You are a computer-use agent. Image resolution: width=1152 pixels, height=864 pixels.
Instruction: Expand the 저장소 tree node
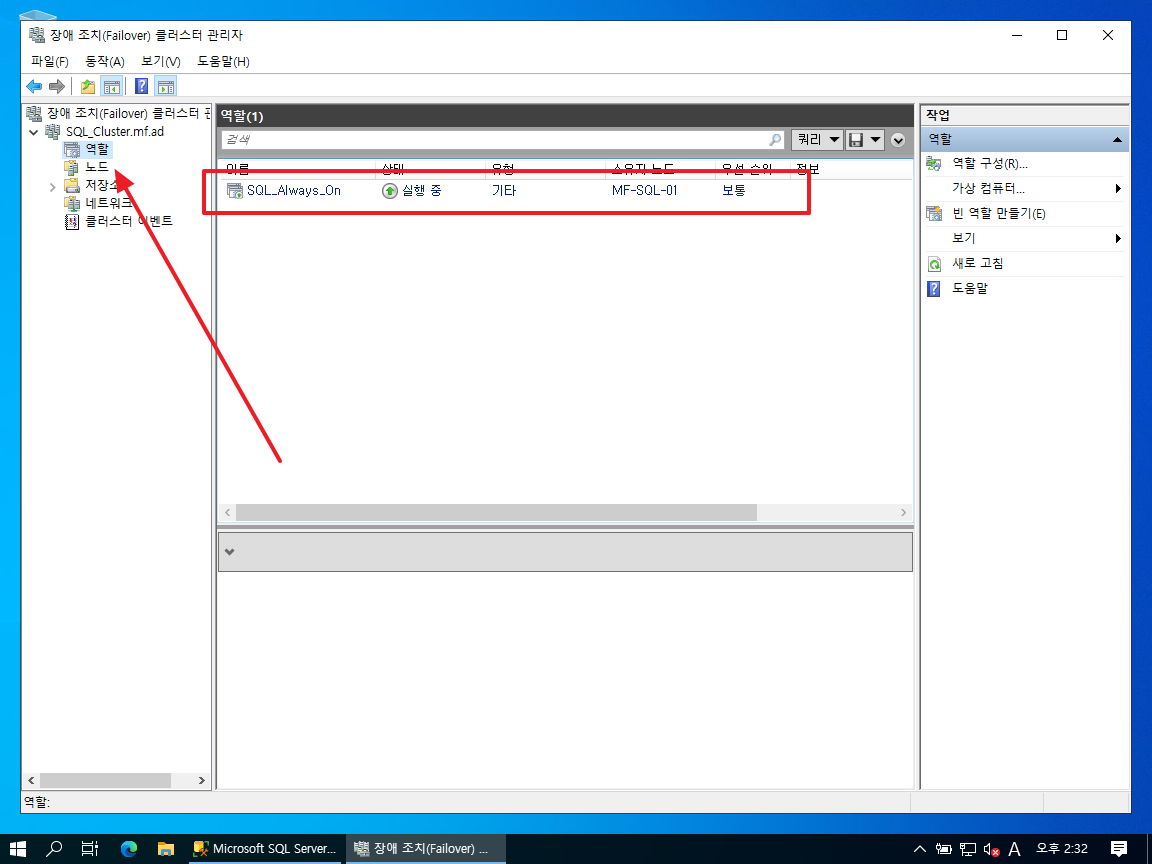point(52,186)
